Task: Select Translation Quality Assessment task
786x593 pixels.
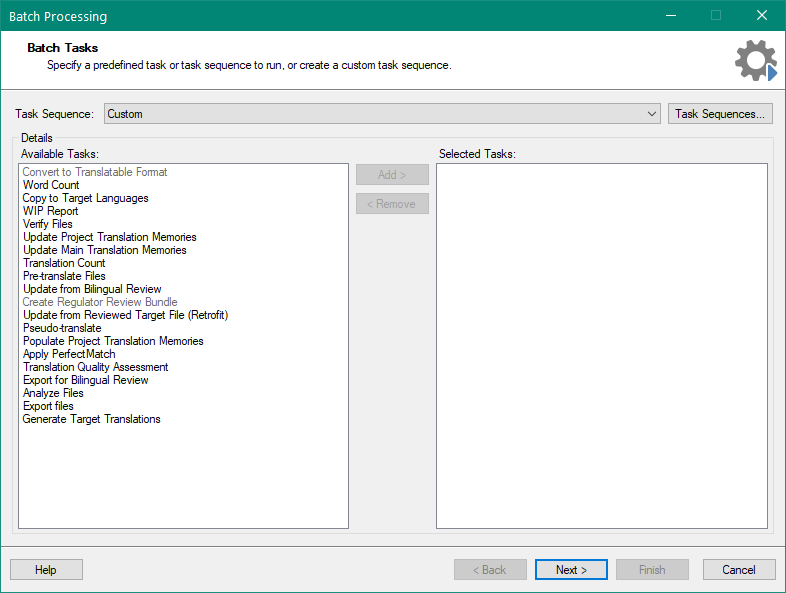Action: [95, 367]
